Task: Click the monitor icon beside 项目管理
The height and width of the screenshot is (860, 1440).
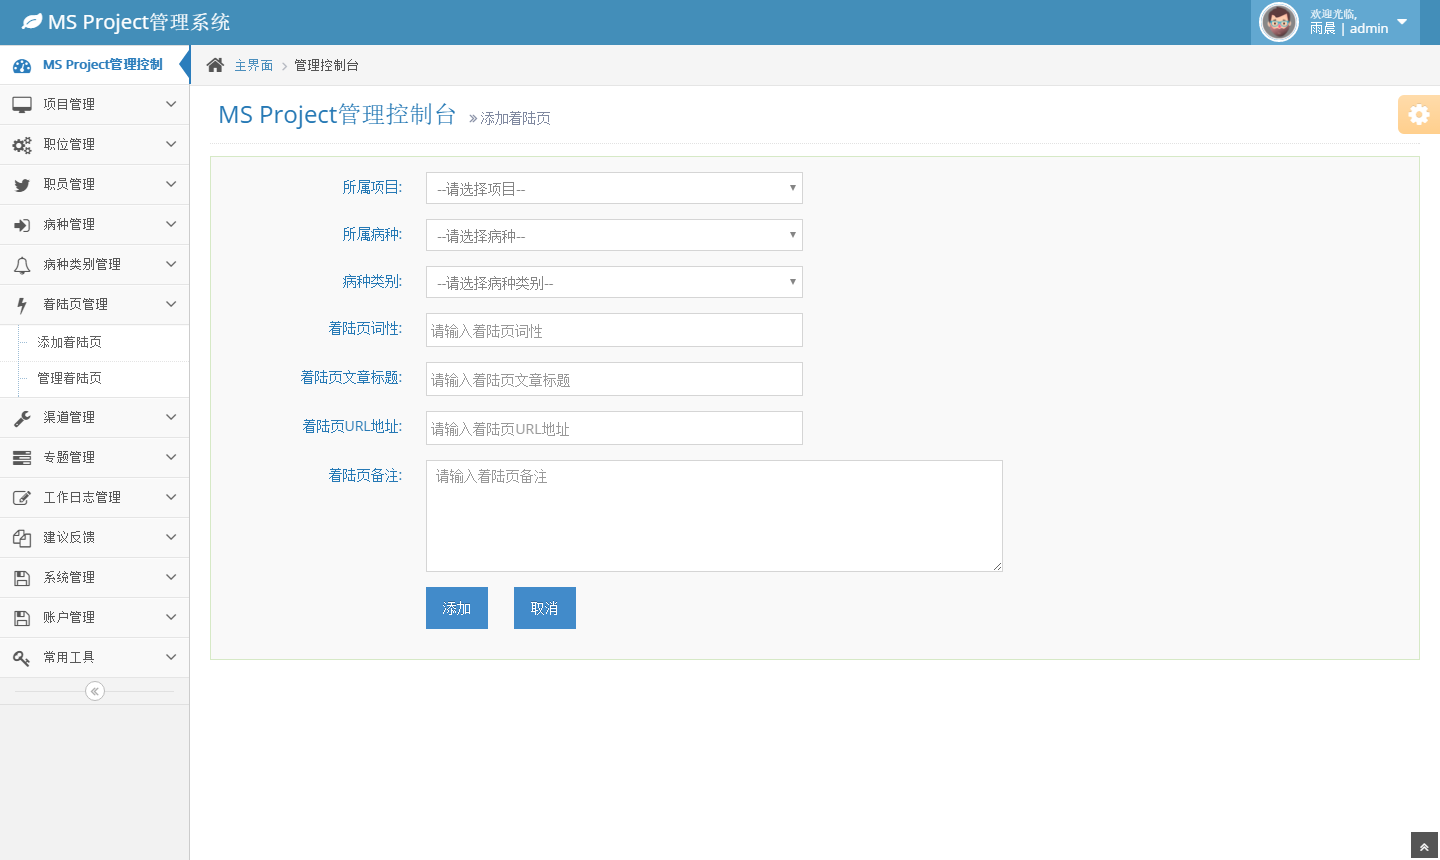Action: [22, 104]
